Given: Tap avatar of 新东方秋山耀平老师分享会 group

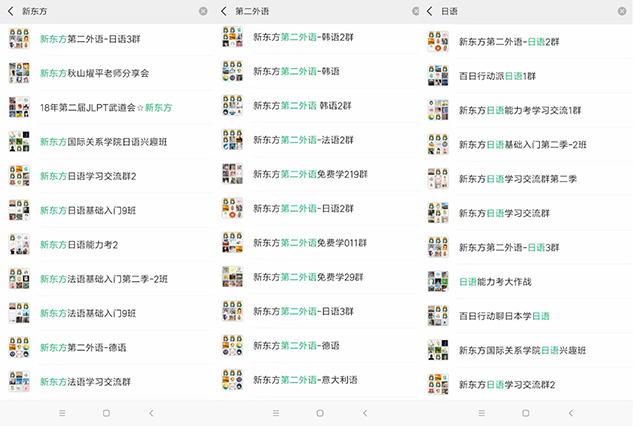Looking at the screenshot, I should pos(19,73).
